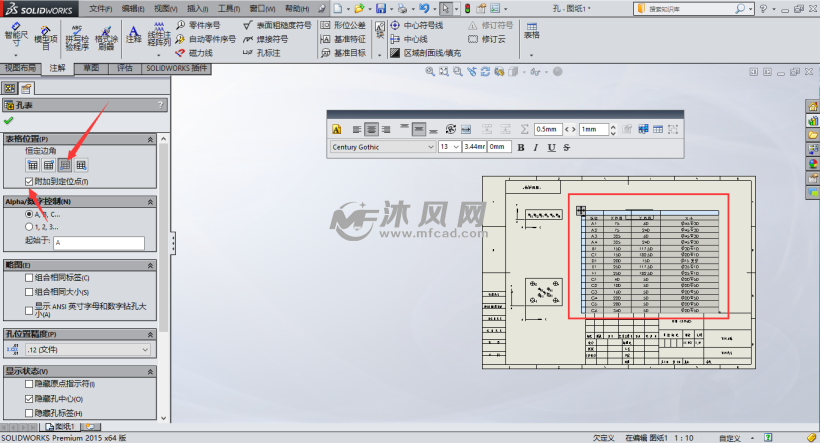Switch to View Layout (视图布局) tab

coord(20,68)
